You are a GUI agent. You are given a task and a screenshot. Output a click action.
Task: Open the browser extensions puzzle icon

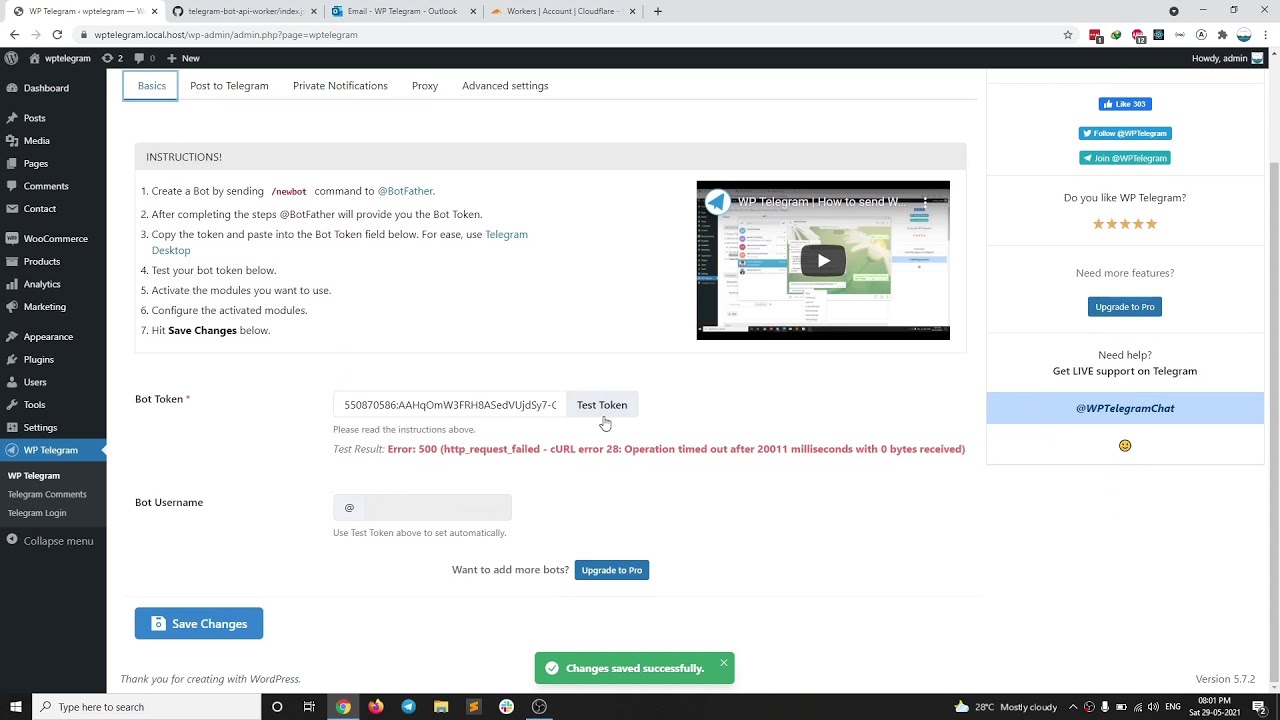pyautogui.click(x=1222, y=35)
